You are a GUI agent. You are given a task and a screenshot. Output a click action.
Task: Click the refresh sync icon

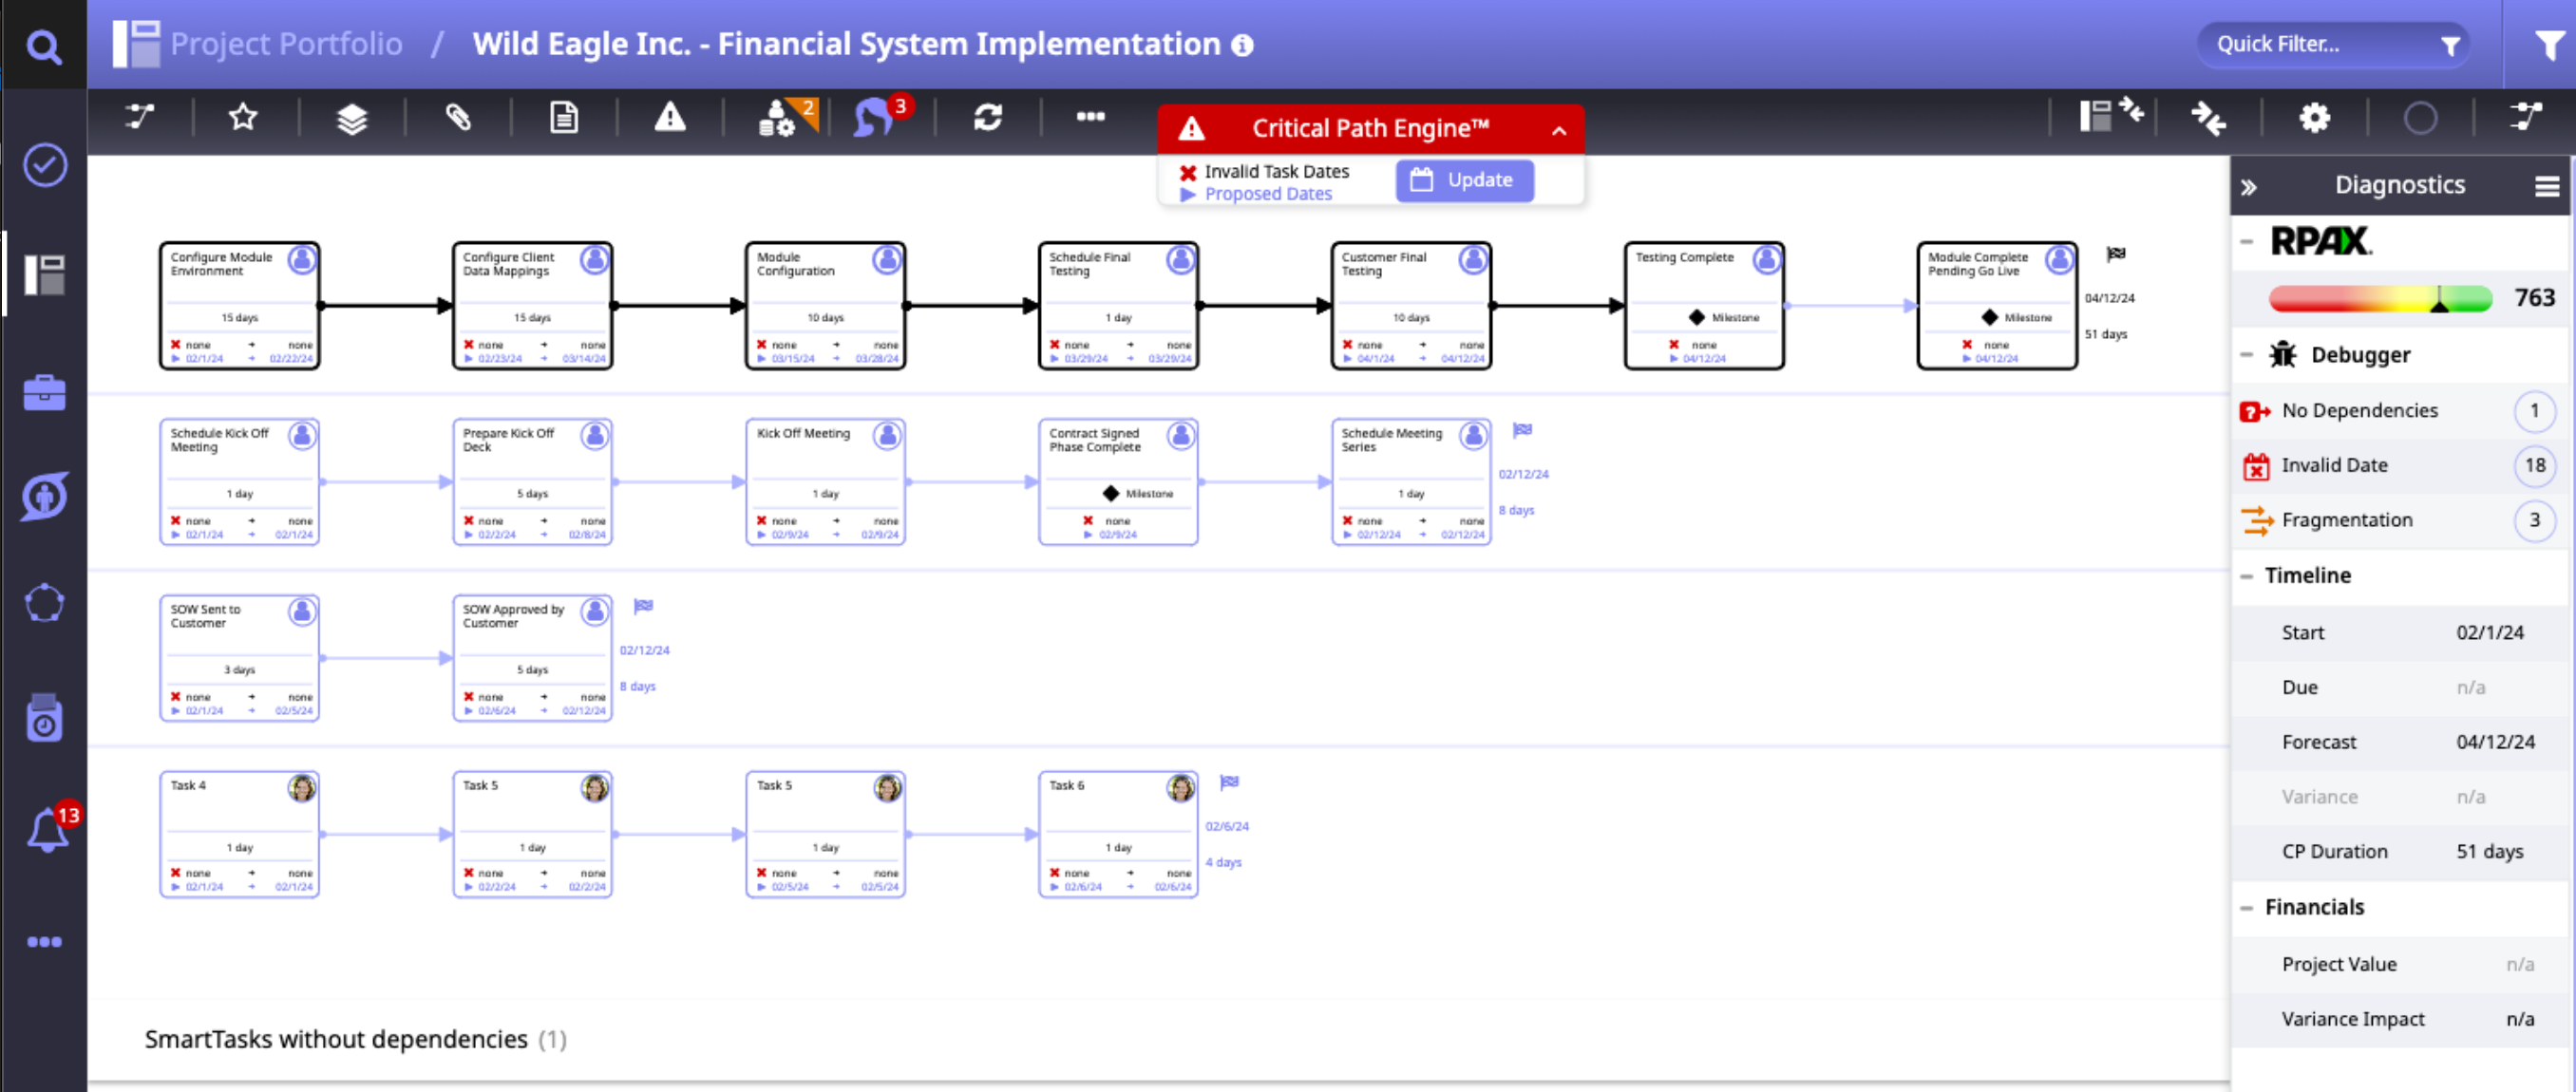[987, 118]
